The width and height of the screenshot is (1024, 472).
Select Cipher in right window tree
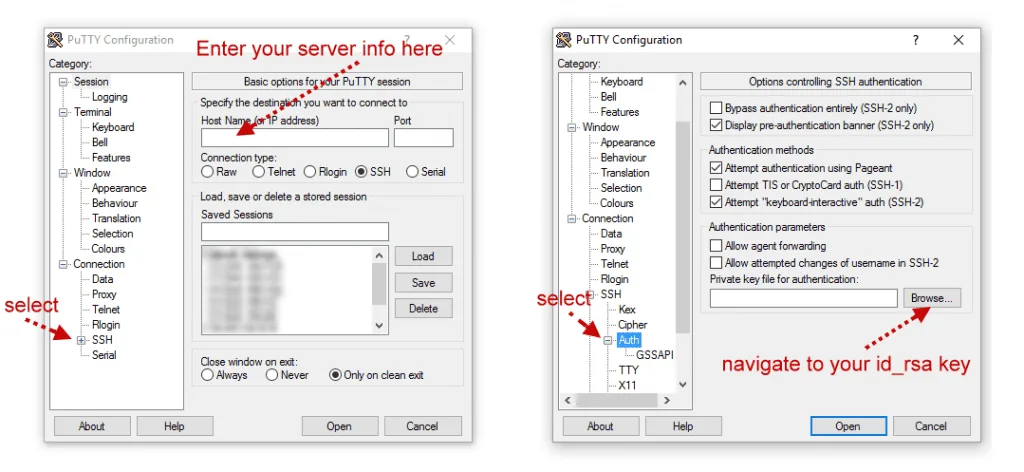pyautogui.click(x=633, y=324)
